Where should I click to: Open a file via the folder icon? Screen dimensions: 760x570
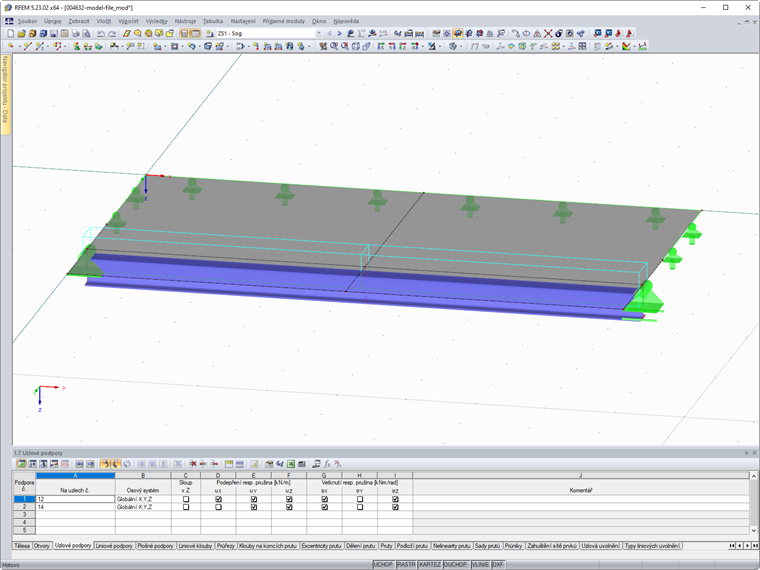coord(21,33)
